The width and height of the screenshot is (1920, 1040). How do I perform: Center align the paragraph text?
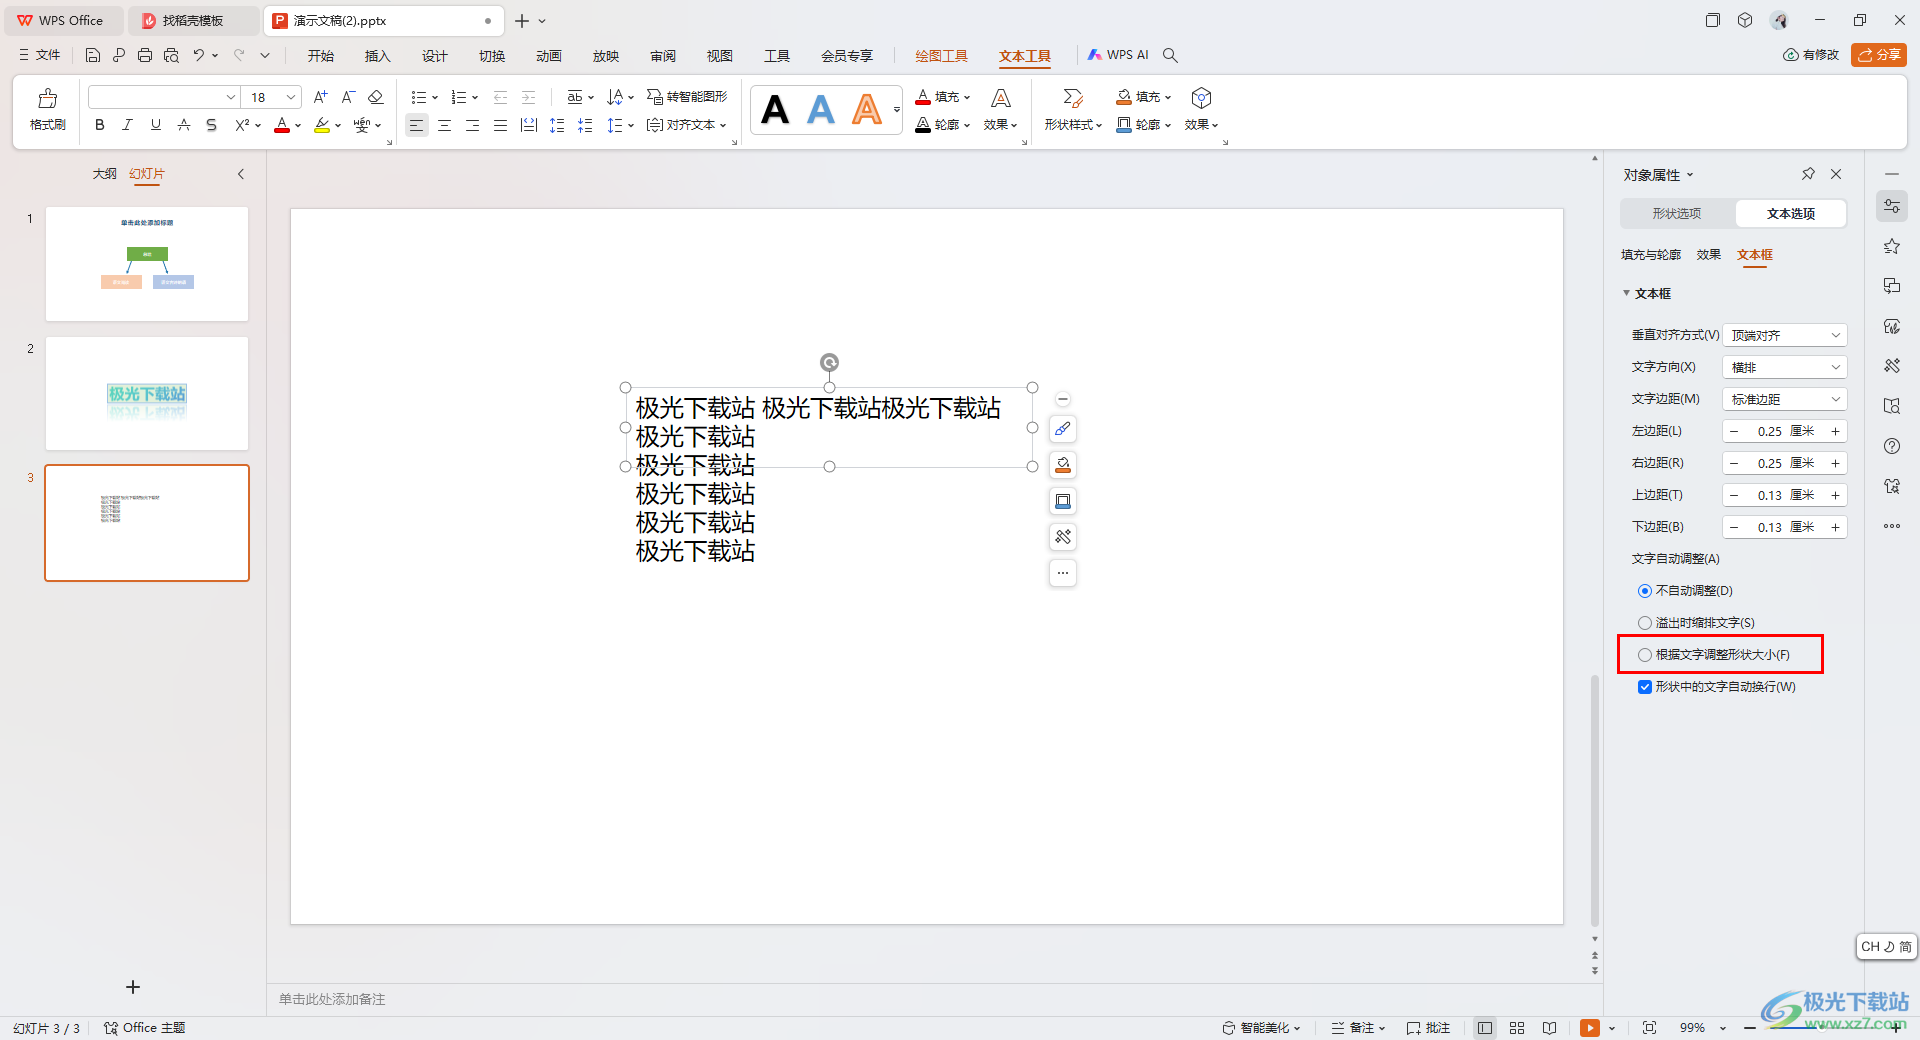(444, 125)
